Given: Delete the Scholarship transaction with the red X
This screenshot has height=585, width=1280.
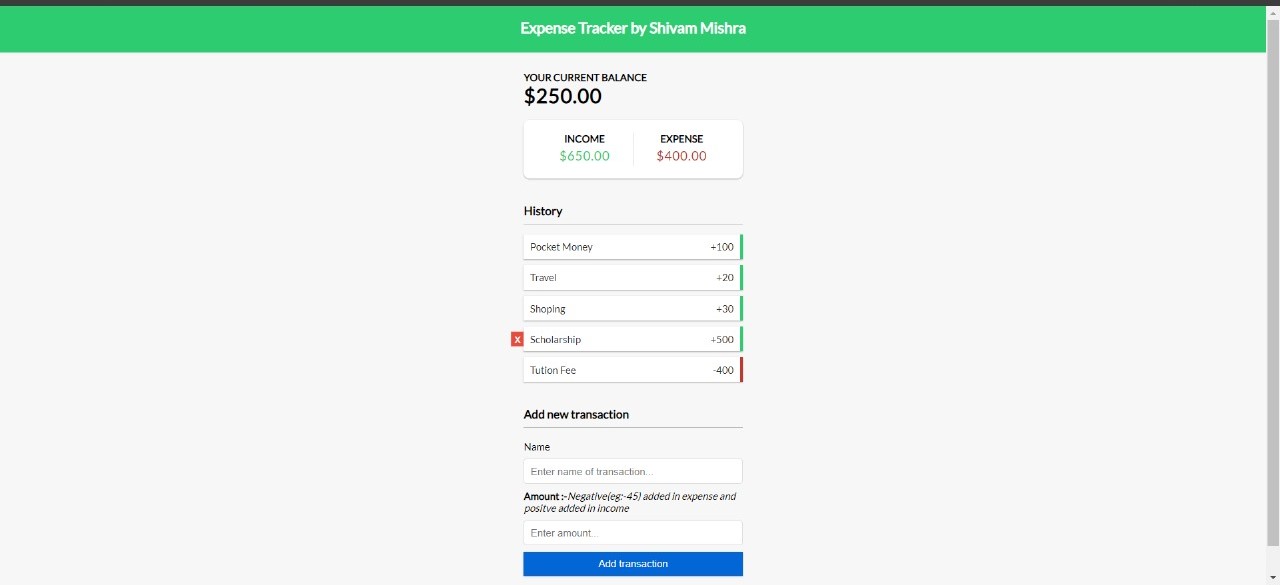Looking at the screenshot, I should [x=517, y=340].
